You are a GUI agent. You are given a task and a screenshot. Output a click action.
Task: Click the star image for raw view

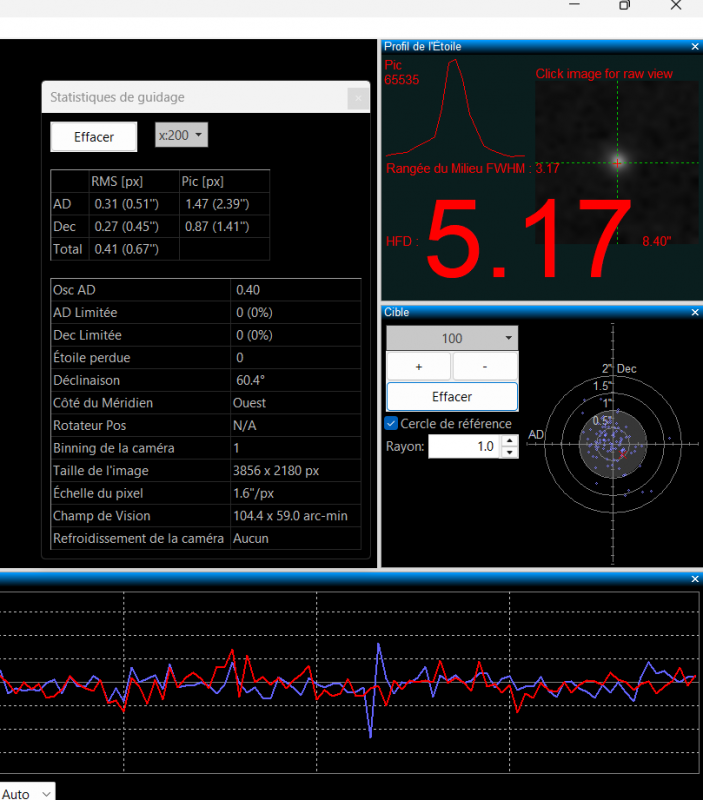click(x=617, y=162)
